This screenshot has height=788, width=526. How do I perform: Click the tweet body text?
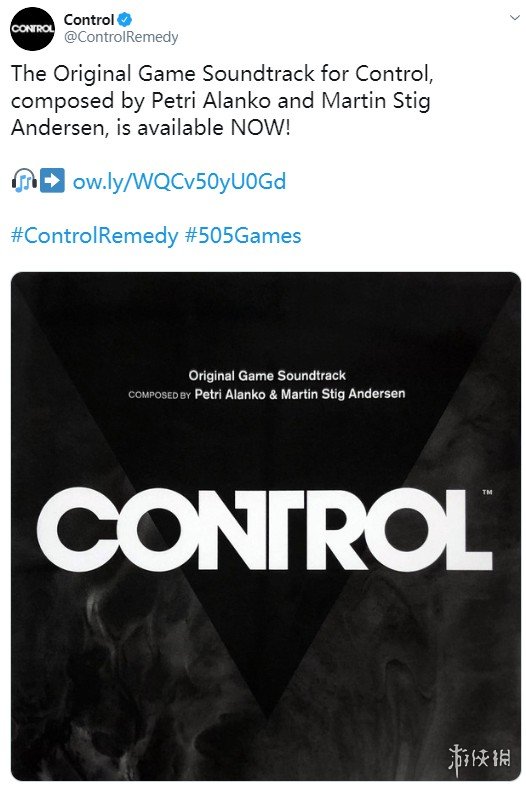pyautogui.click(x=222, y=101)
